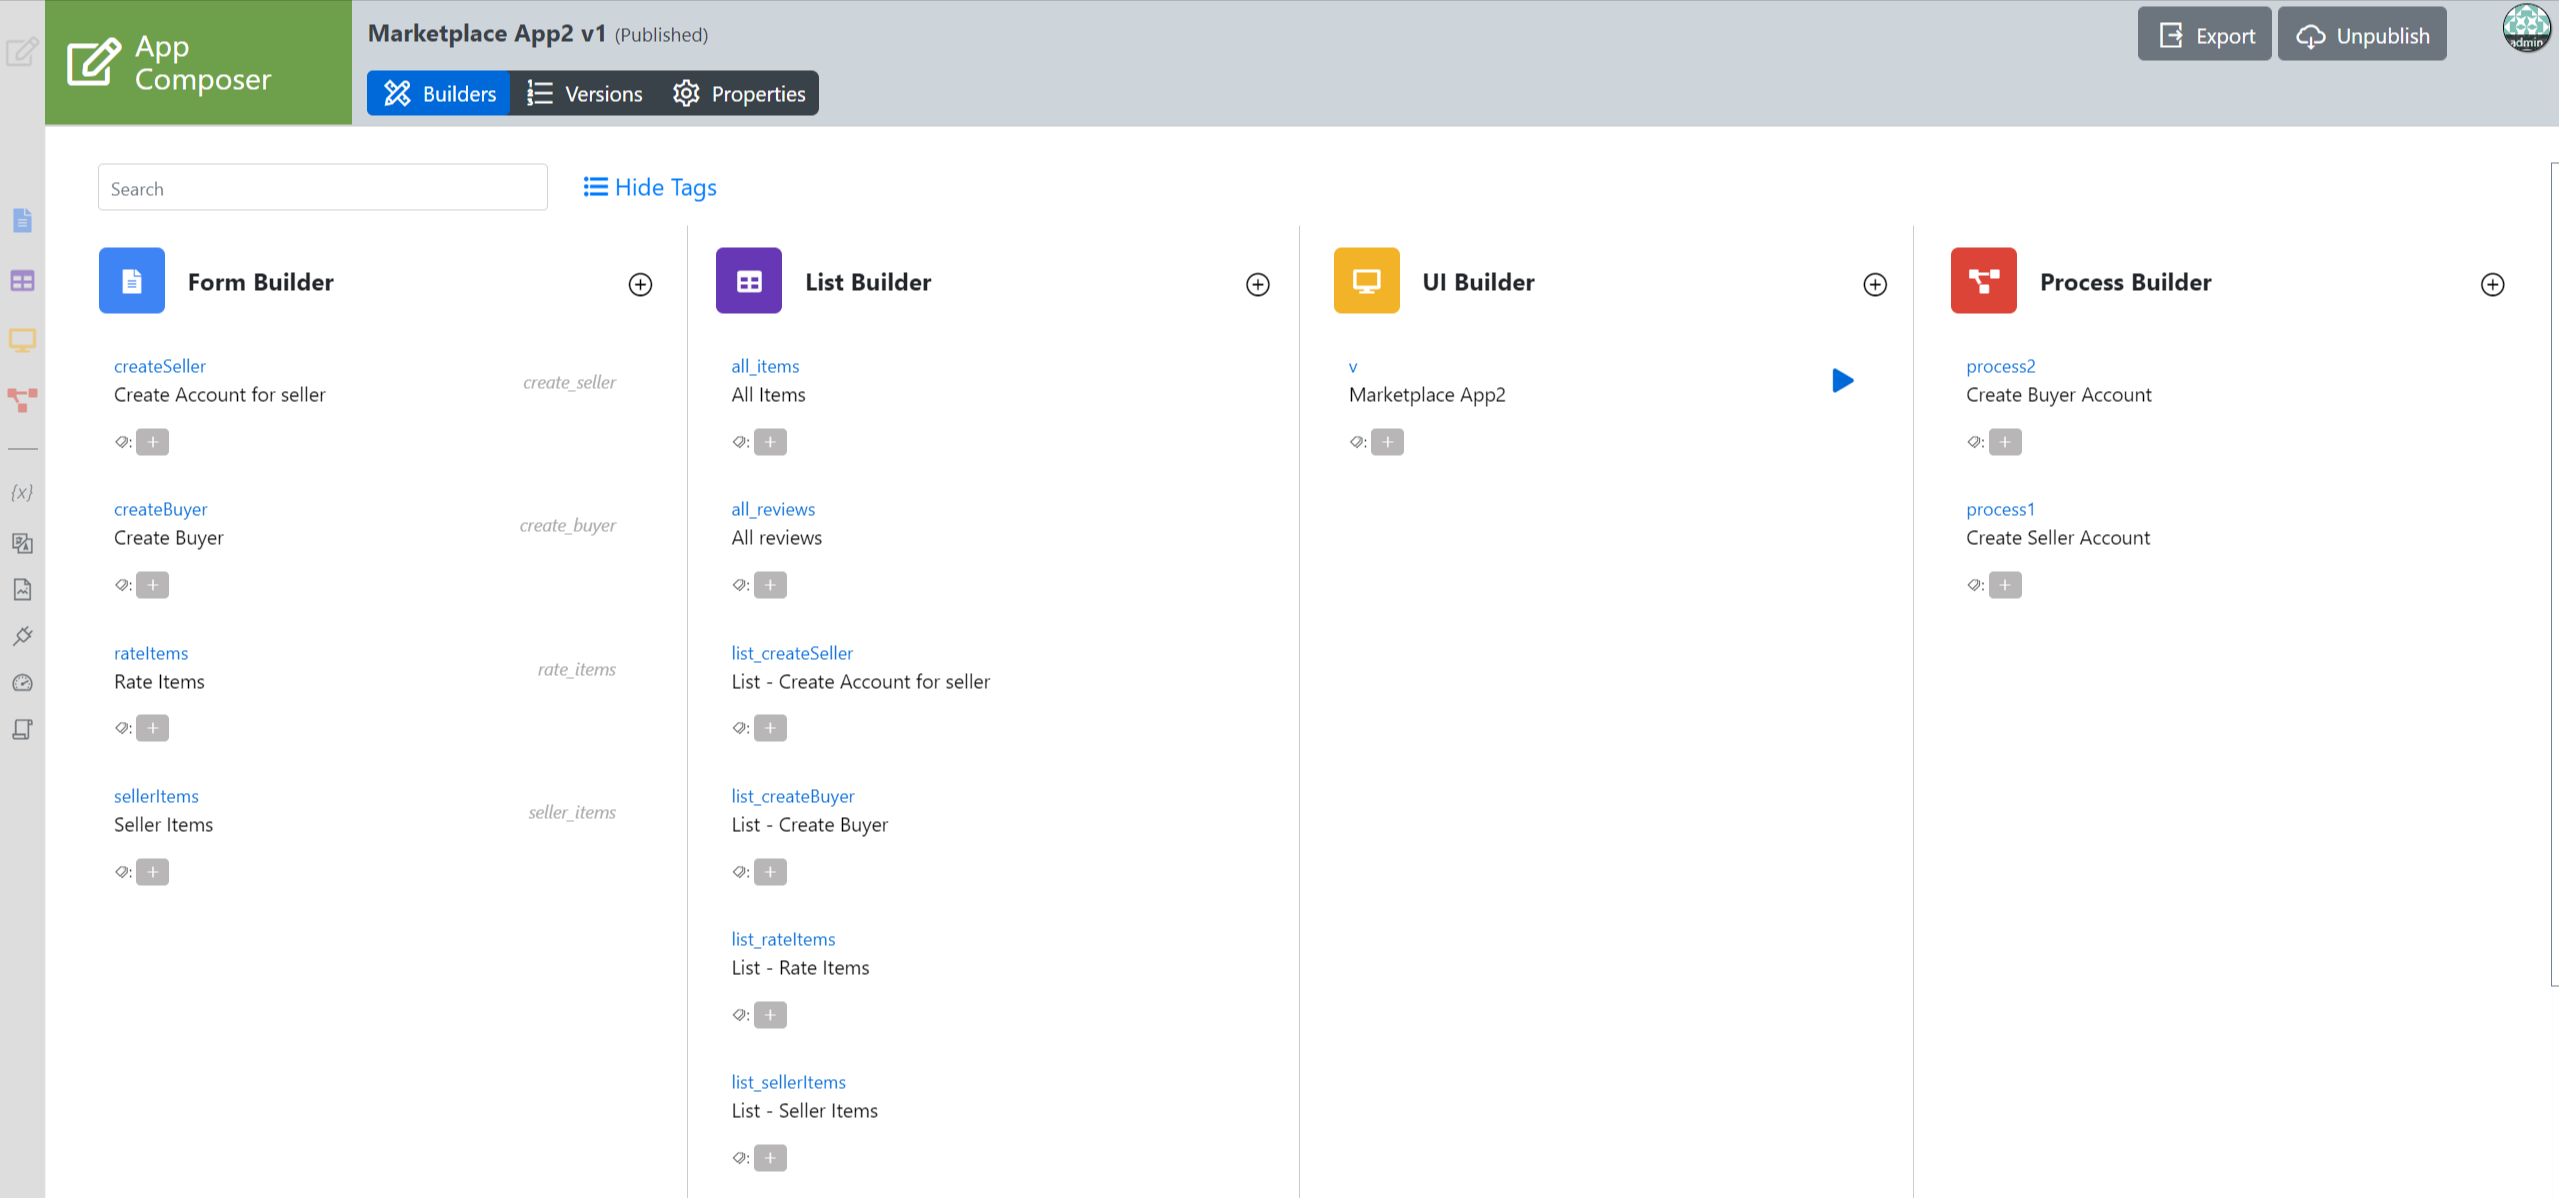
Task: Focus the Search input field
Action: pos(322,188)
